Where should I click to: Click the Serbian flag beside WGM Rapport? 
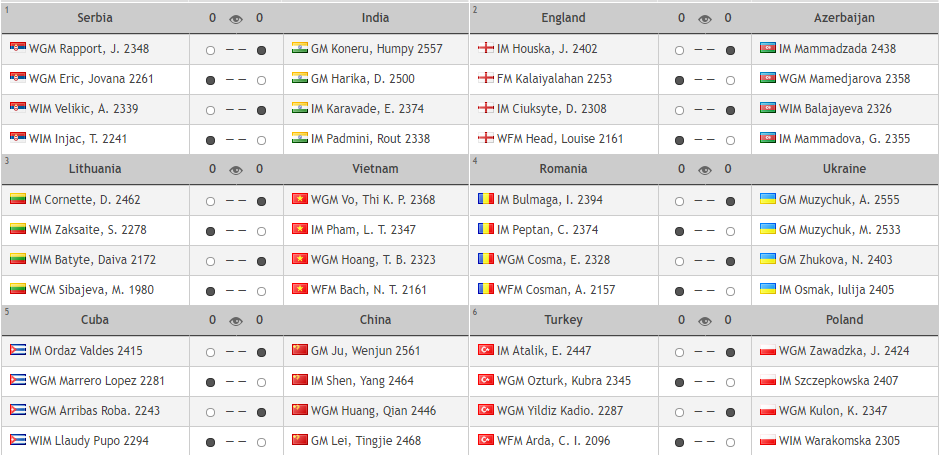coord(18,48)
